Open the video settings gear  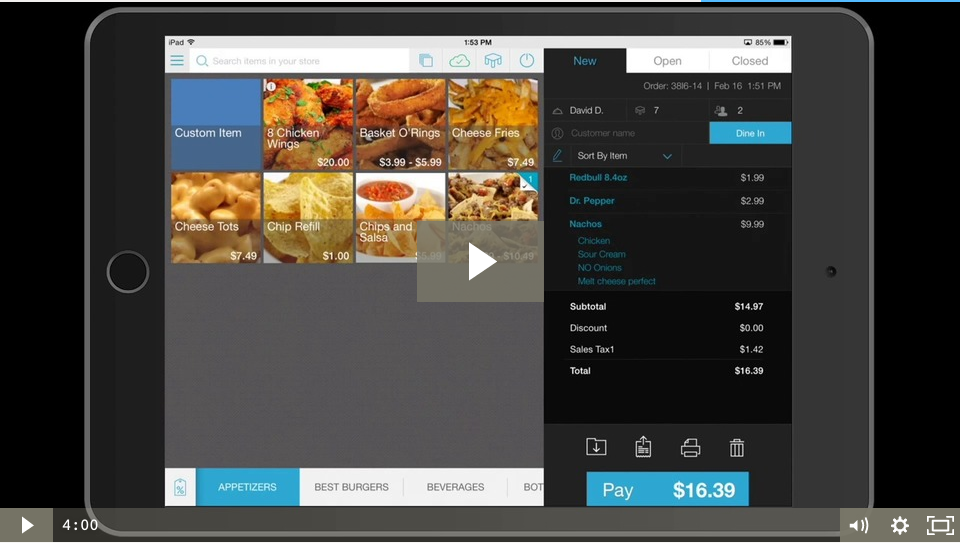pyautogui.click(x=899, y=525)
